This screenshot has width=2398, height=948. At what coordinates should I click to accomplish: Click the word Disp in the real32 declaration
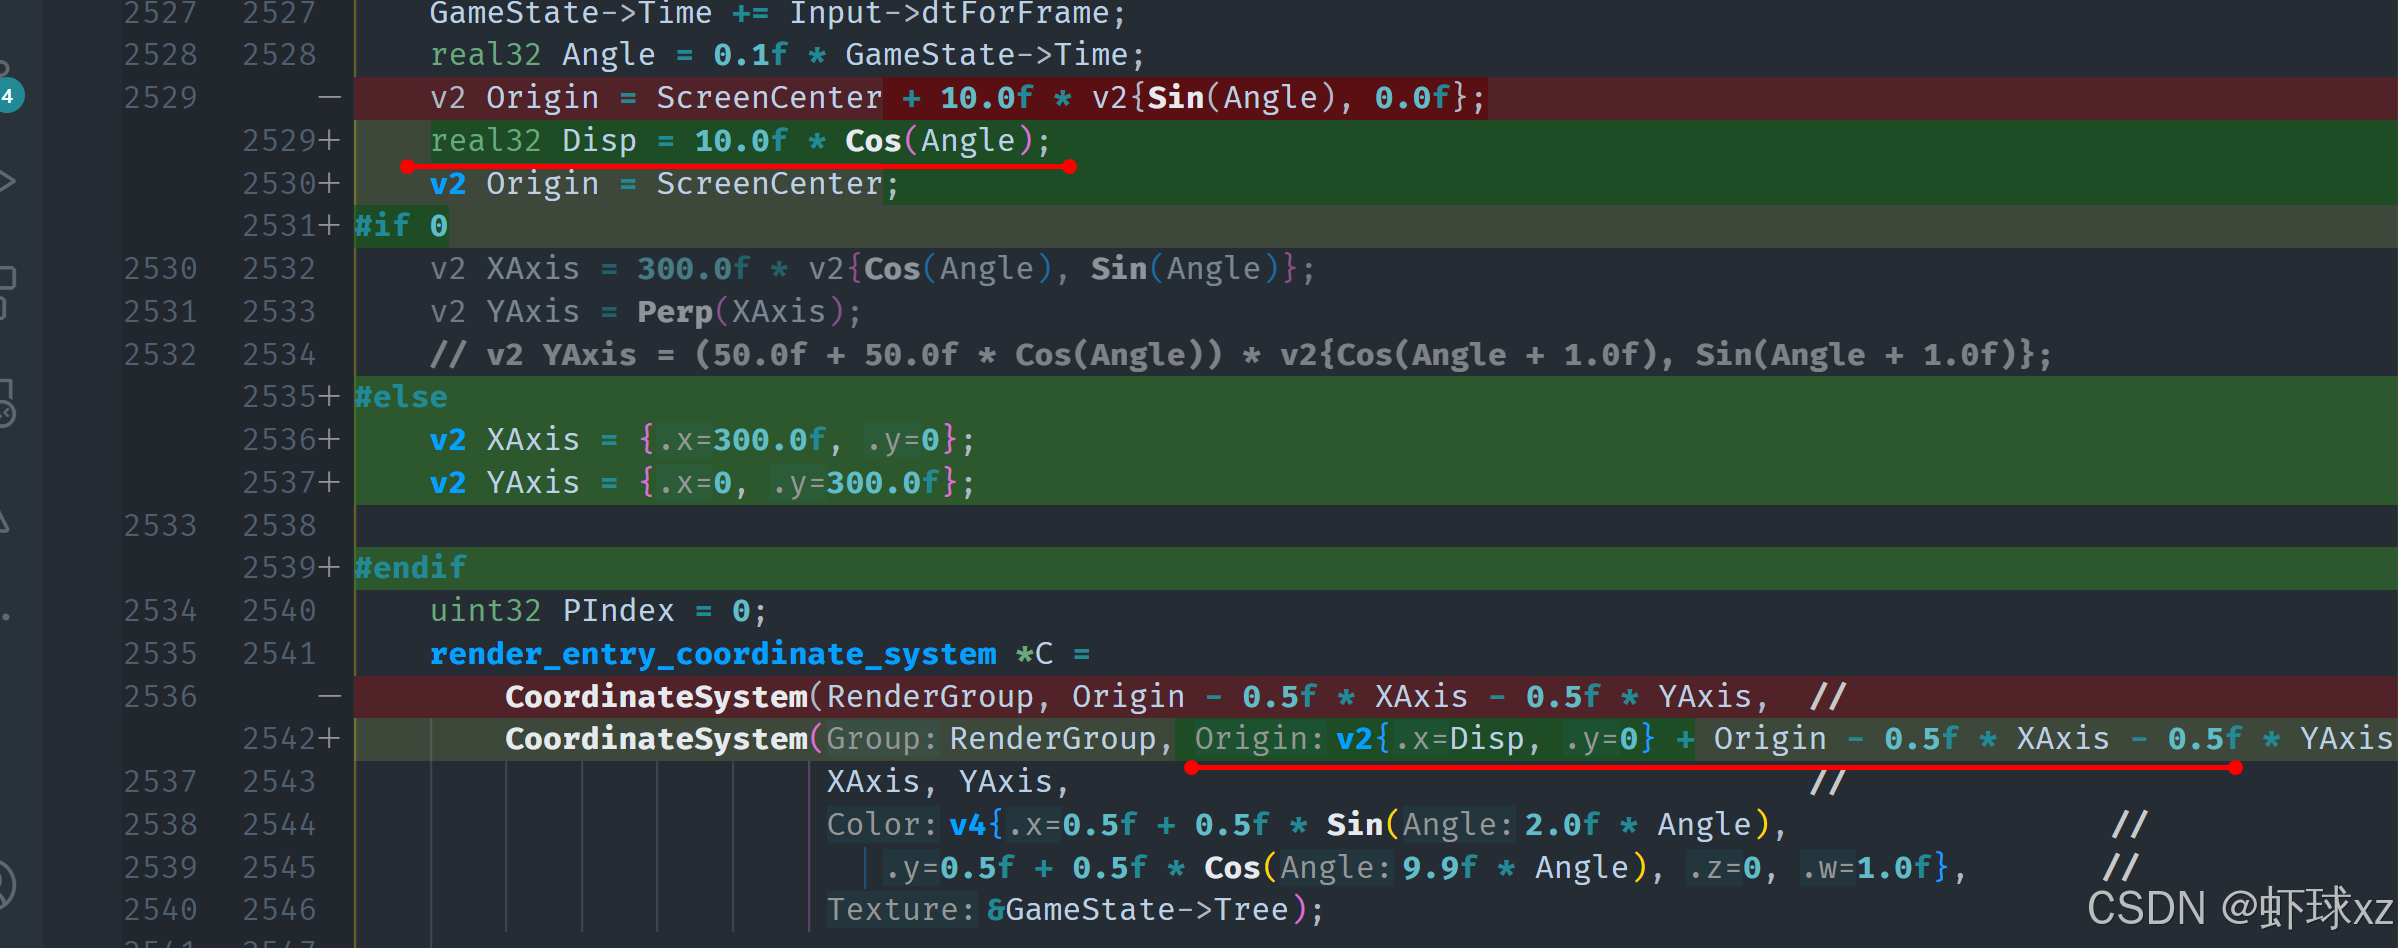click(599, 141)
